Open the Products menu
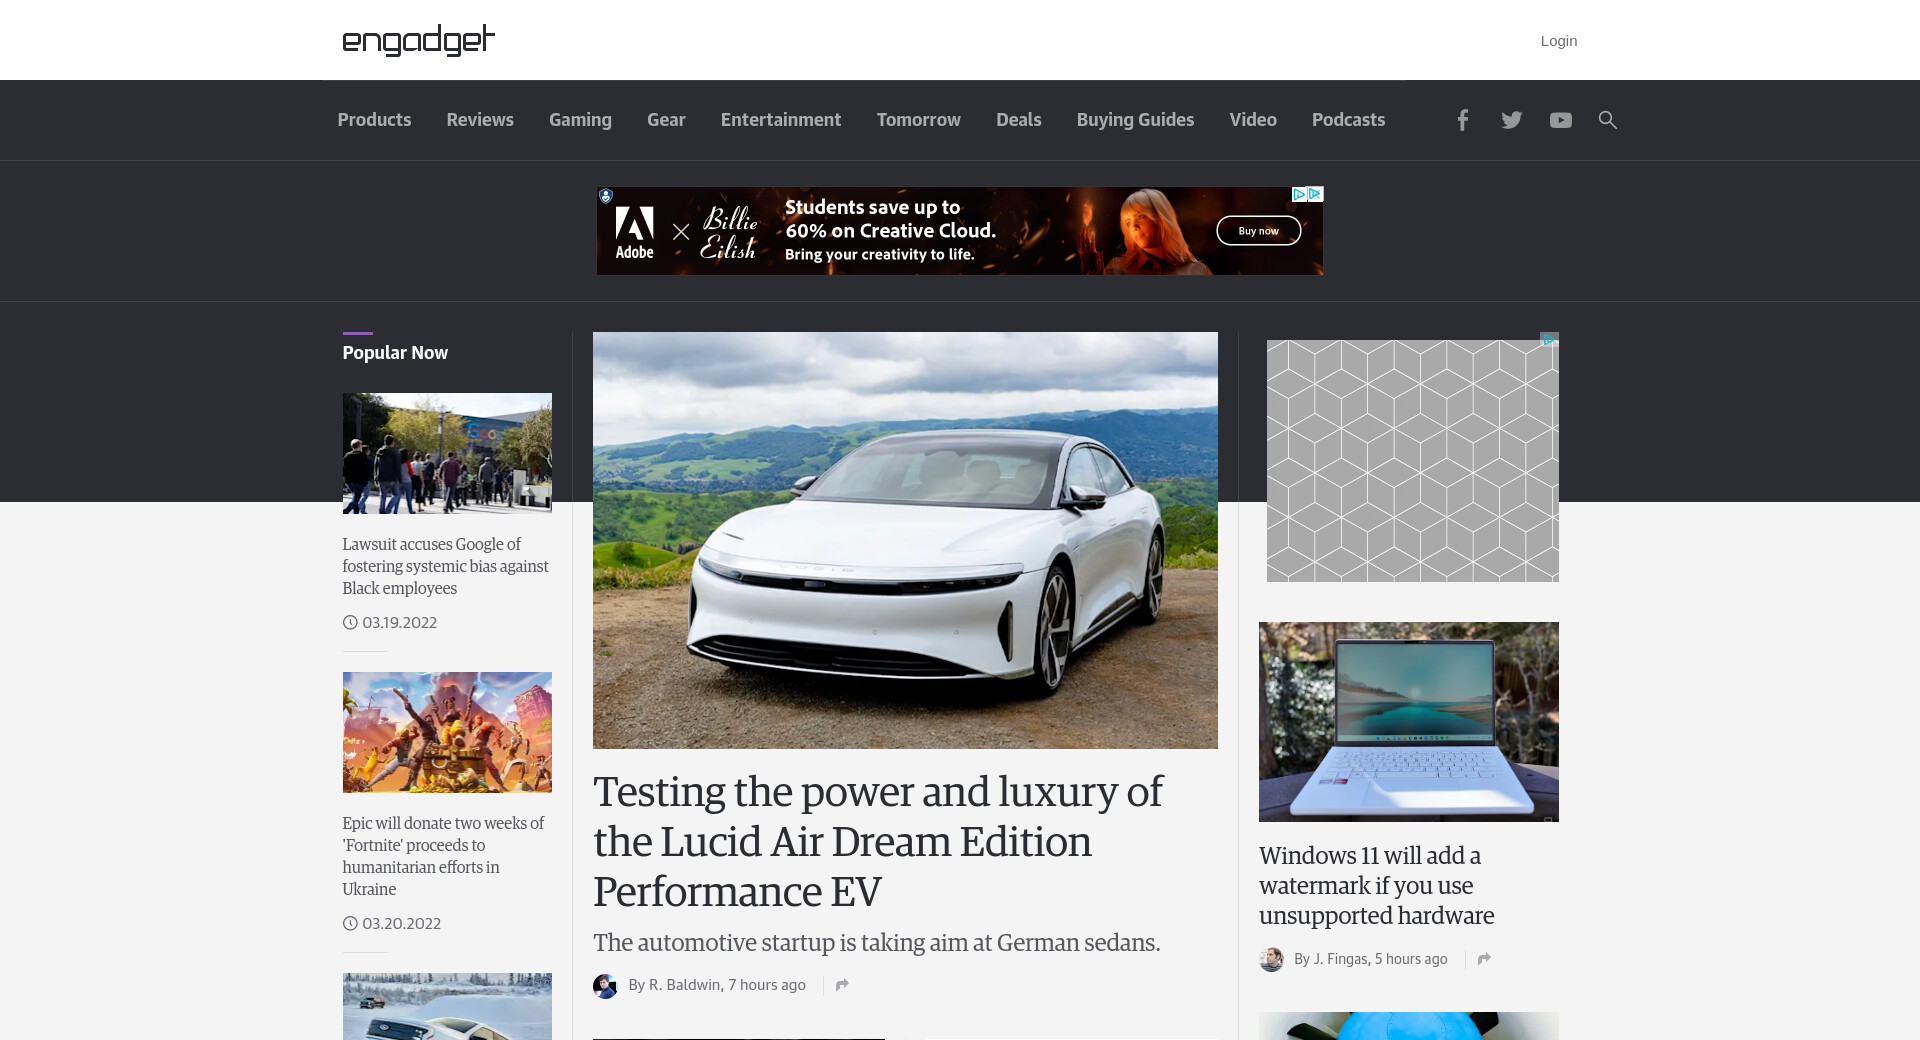Image resolution: width=1920 pixels, height=1040 pixels. click(x=374, y=120)
